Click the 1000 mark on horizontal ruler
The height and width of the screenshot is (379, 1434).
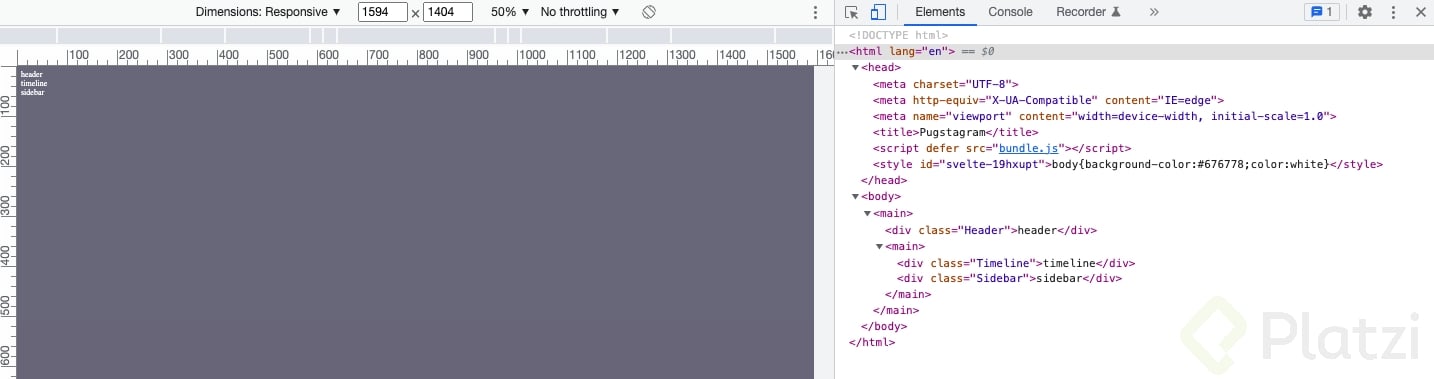(x=533, y=55)
